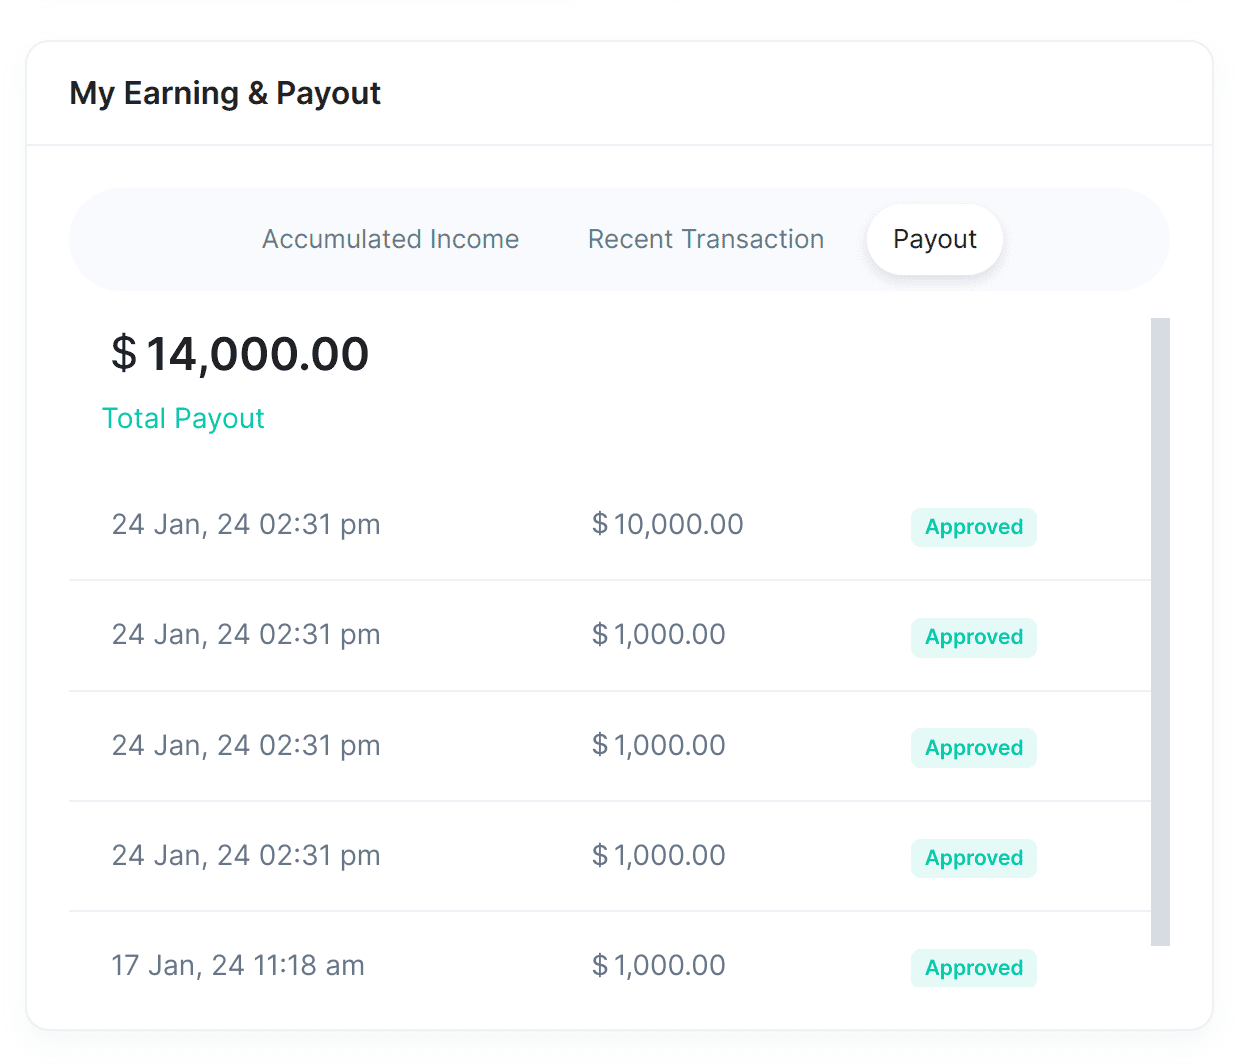
Task: Click the $1,000.00 amount in fourth row
Action: click(x=658, y=855)
